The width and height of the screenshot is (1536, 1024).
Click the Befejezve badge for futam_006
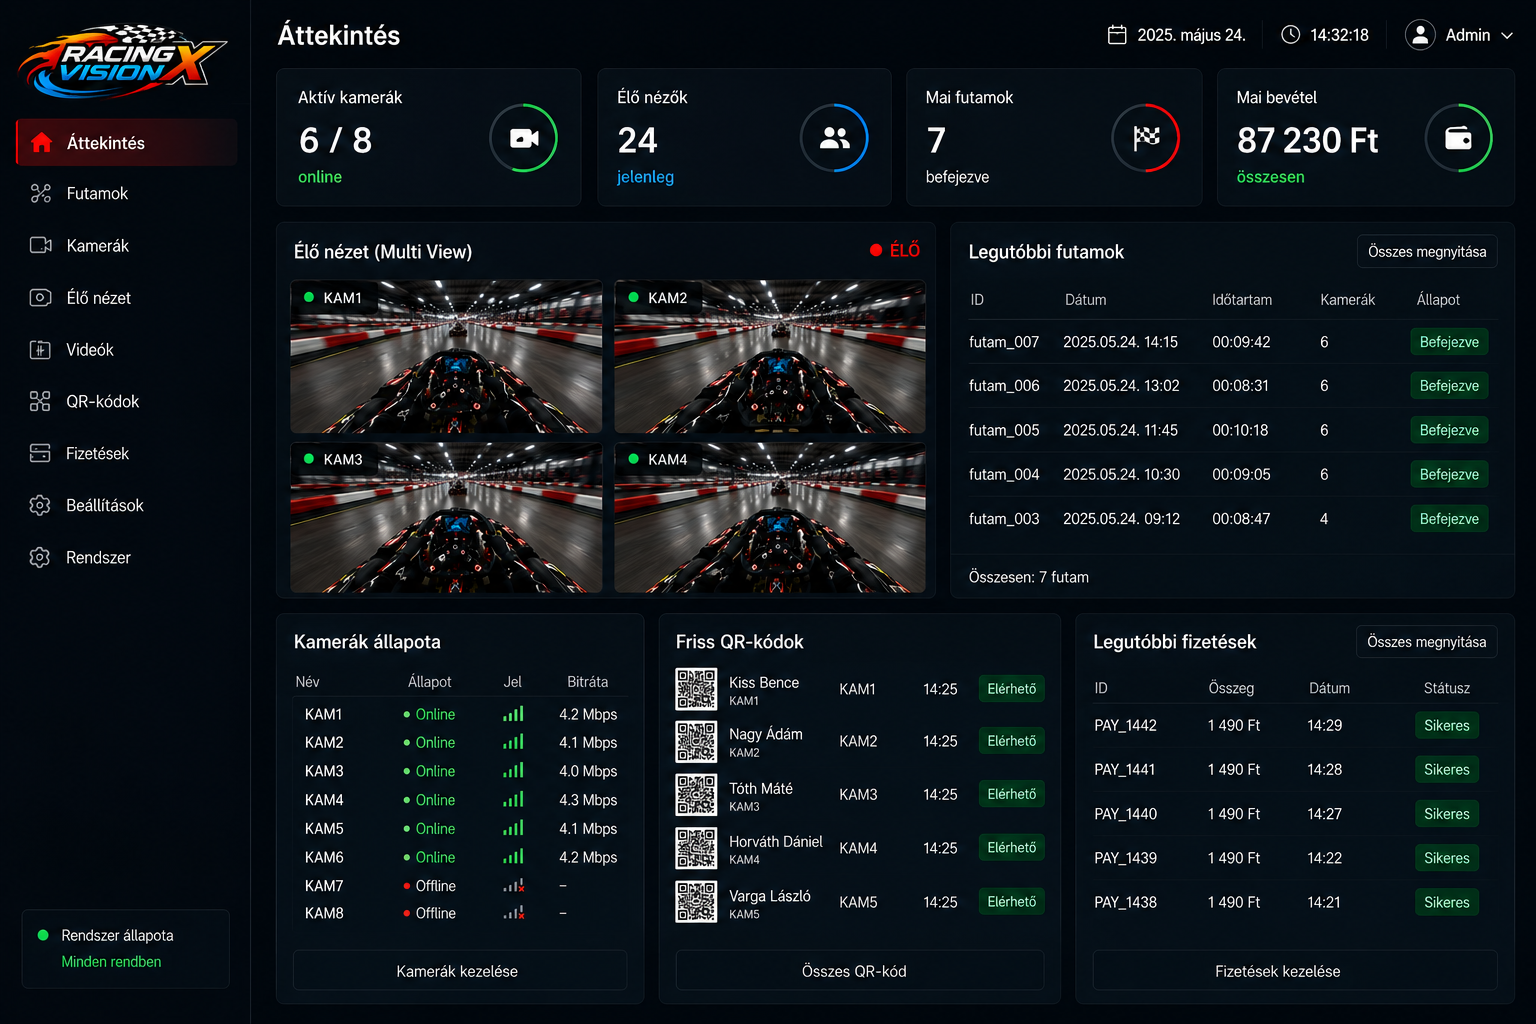click(x=1449, y=386)
